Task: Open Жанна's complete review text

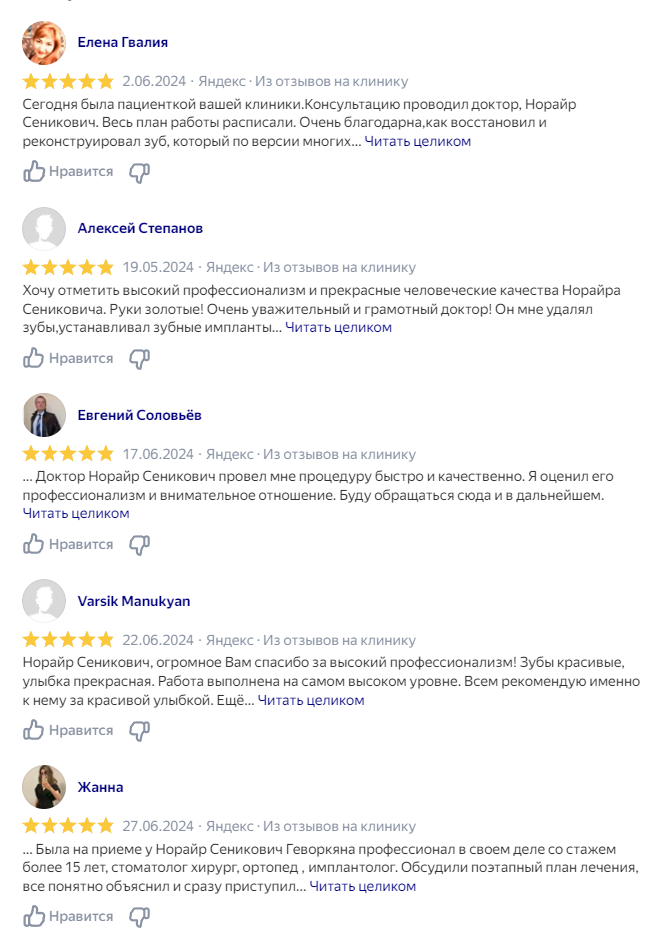Action: (362, 886)
